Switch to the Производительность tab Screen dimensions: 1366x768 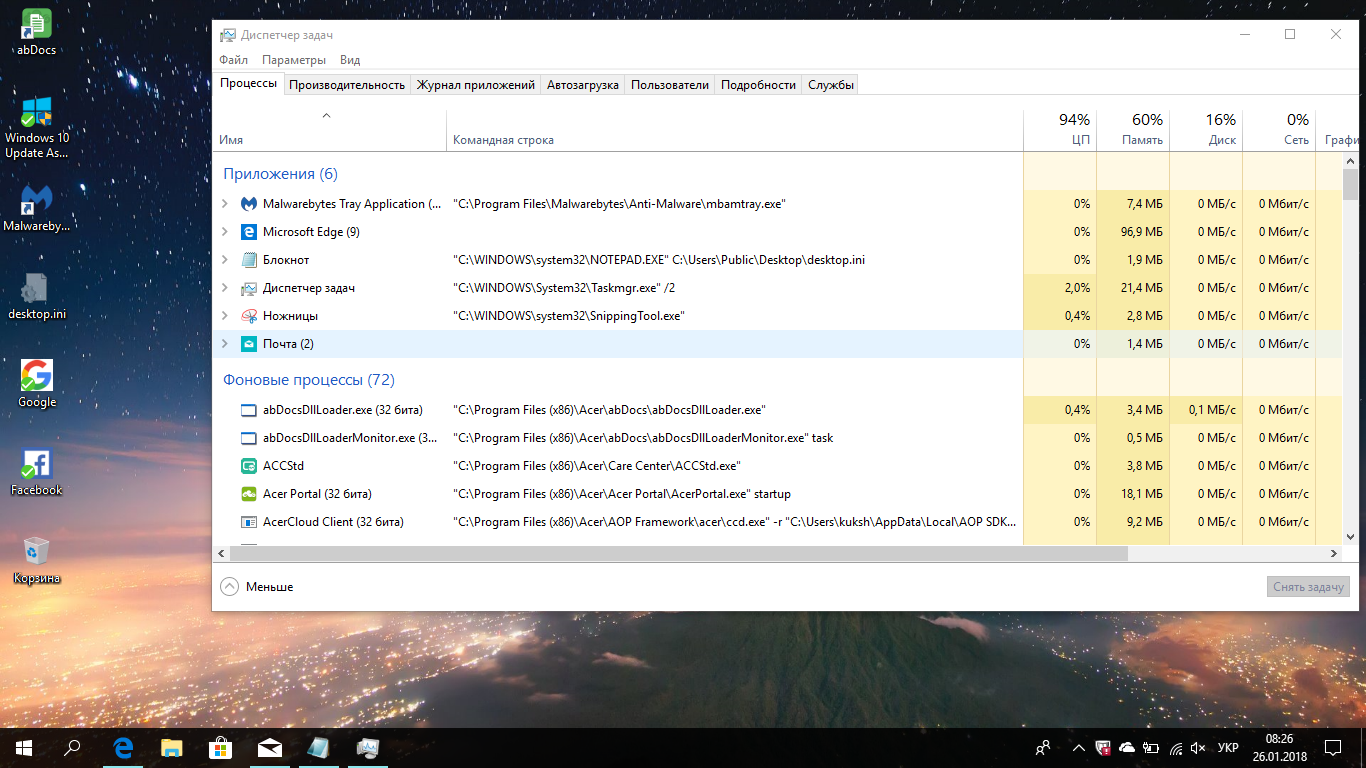click(x=347, y=85)
